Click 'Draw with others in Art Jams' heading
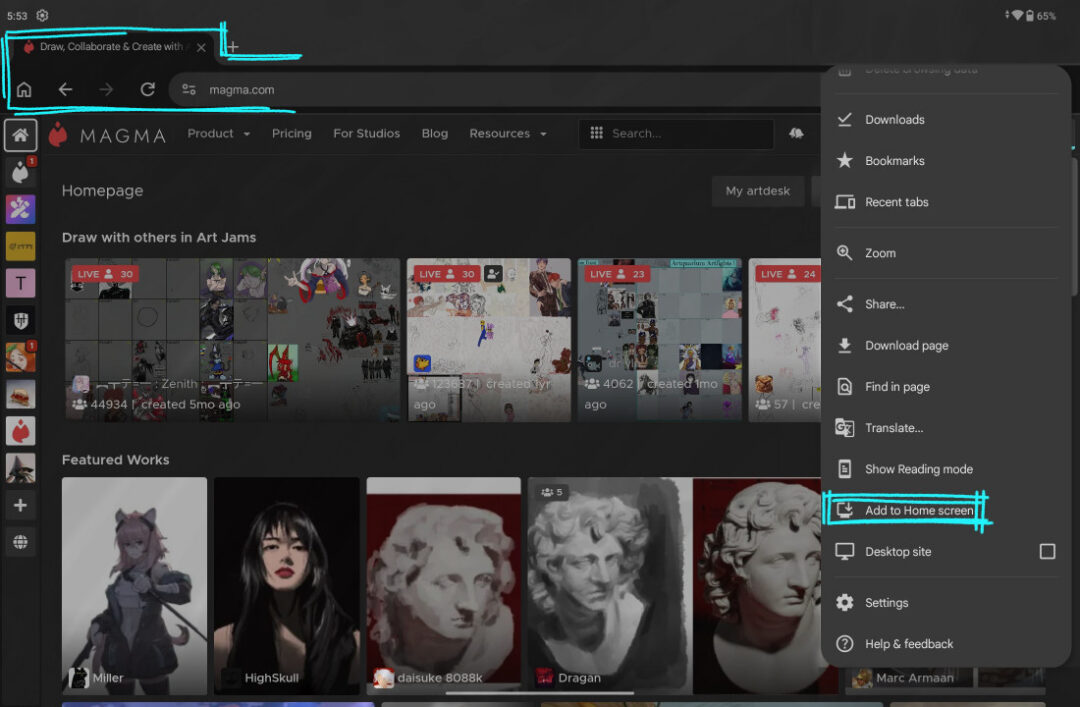The width and height of the screenshot is (1080, 707). tap(159, 238)
